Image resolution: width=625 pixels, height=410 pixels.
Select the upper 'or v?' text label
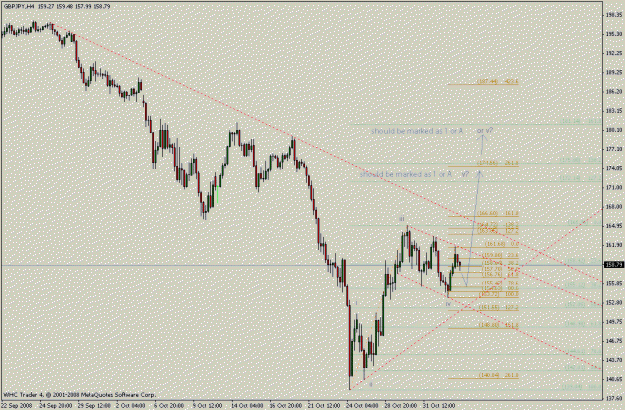coord(485,130)
